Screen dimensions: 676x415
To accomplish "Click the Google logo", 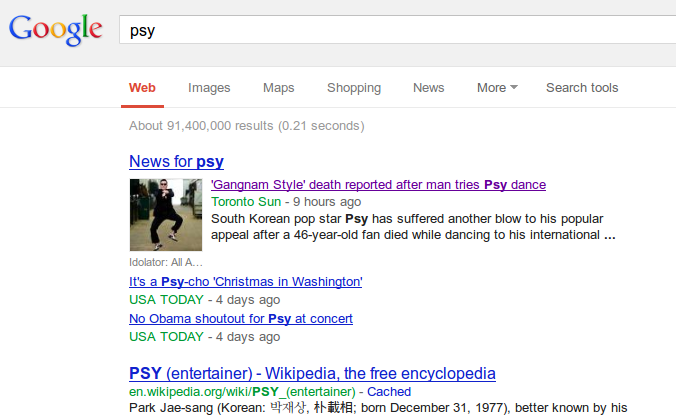I will click(x=56, y=29).
